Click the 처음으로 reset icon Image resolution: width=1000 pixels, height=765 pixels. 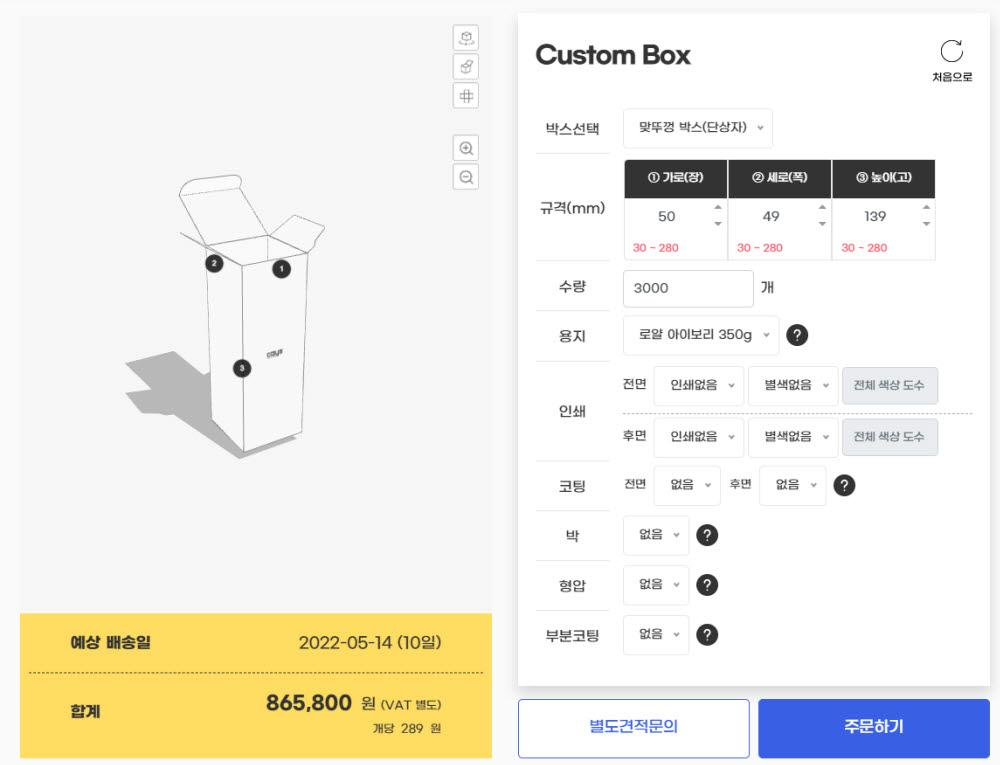(x=952, y=52)
